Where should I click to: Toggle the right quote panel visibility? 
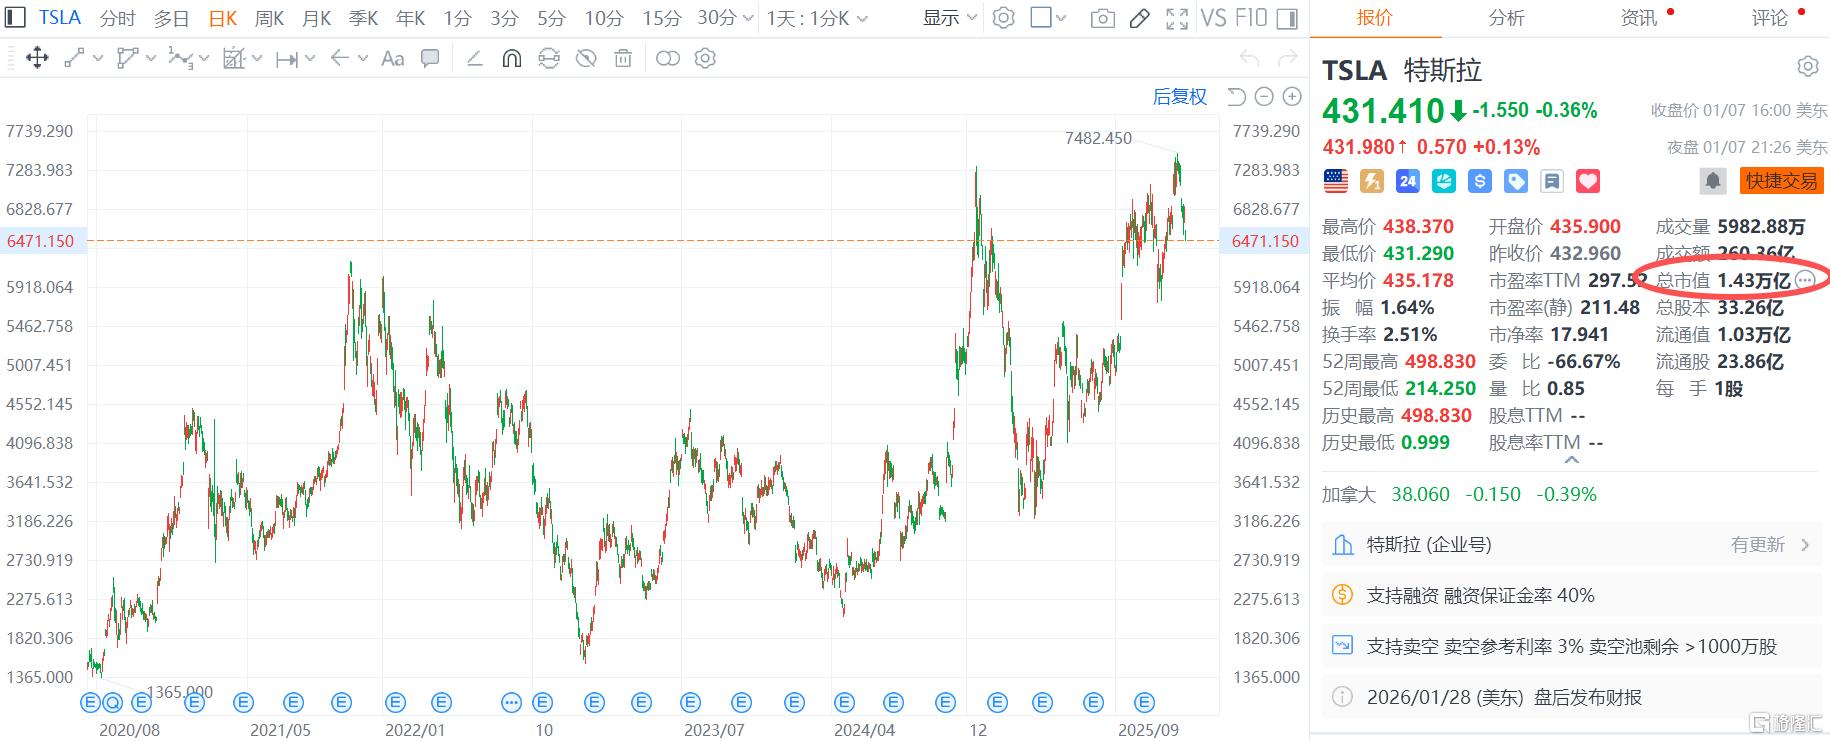pos(1288,18)
